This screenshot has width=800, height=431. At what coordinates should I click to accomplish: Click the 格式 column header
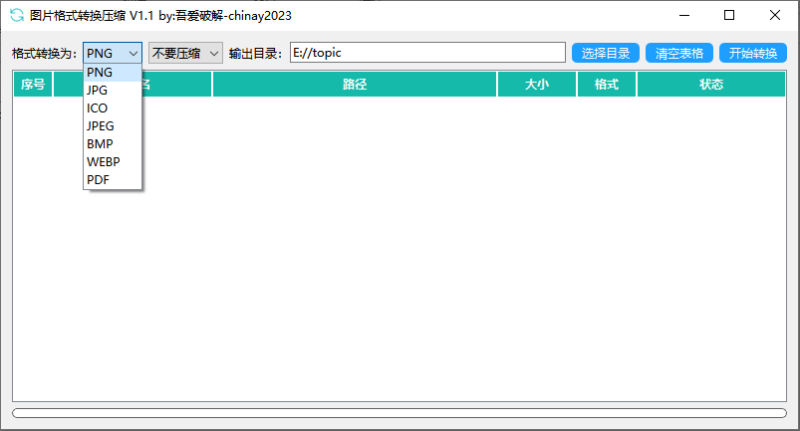pyautogui.click(x=607, y=85)
